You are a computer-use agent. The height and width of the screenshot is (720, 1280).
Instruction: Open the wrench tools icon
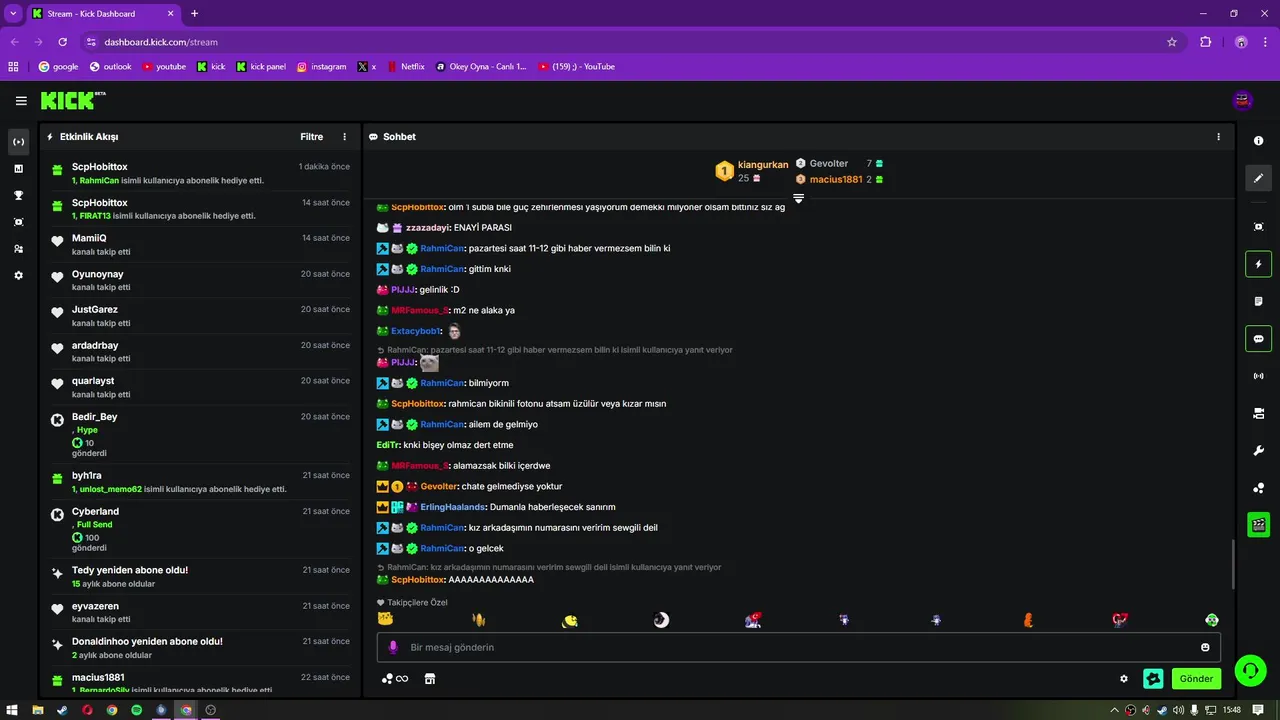click(x=1259, y=450)
